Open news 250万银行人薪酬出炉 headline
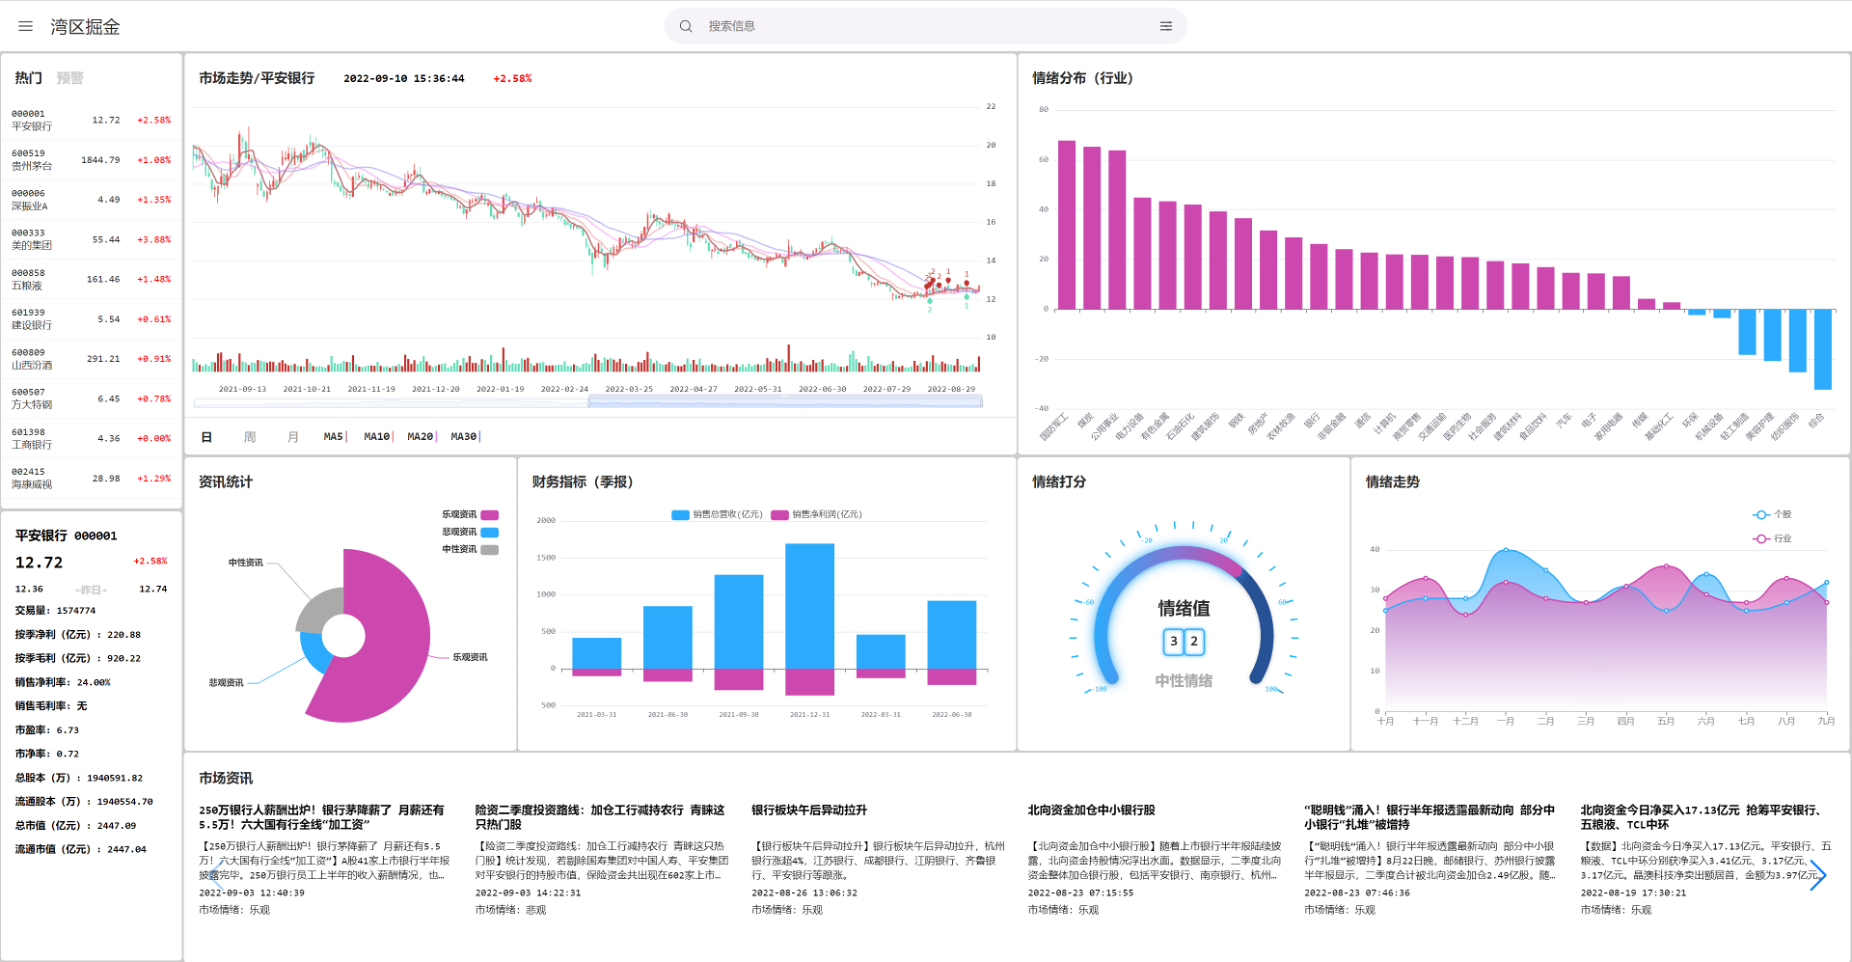The height and width of the screenshot is (962, 1852). 321,817
